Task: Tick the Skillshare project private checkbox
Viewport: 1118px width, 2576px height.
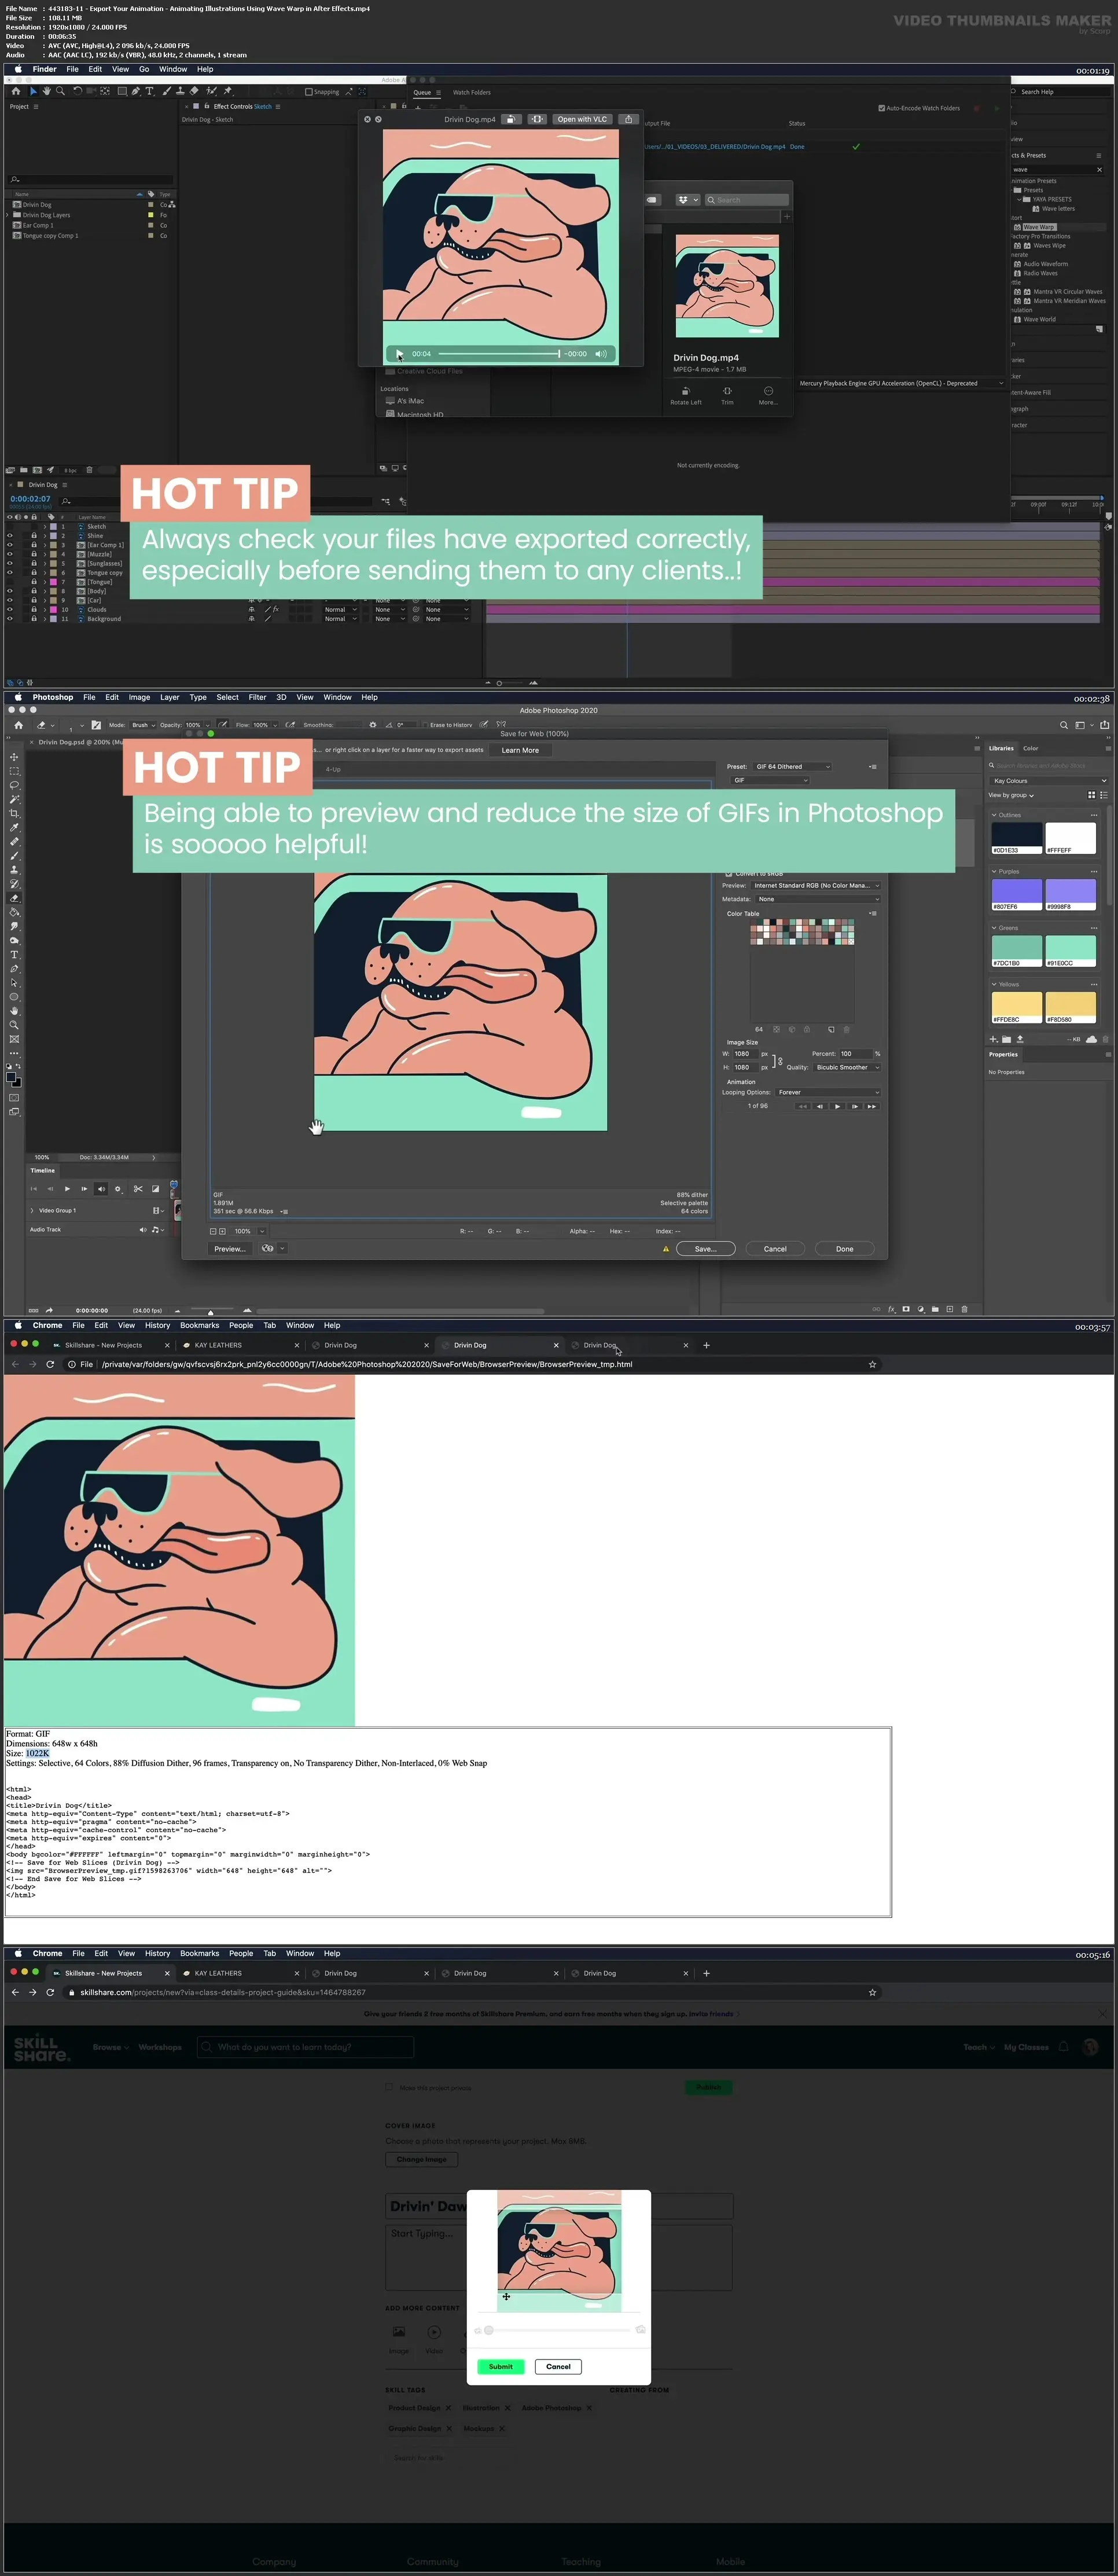Action: 389,2087
